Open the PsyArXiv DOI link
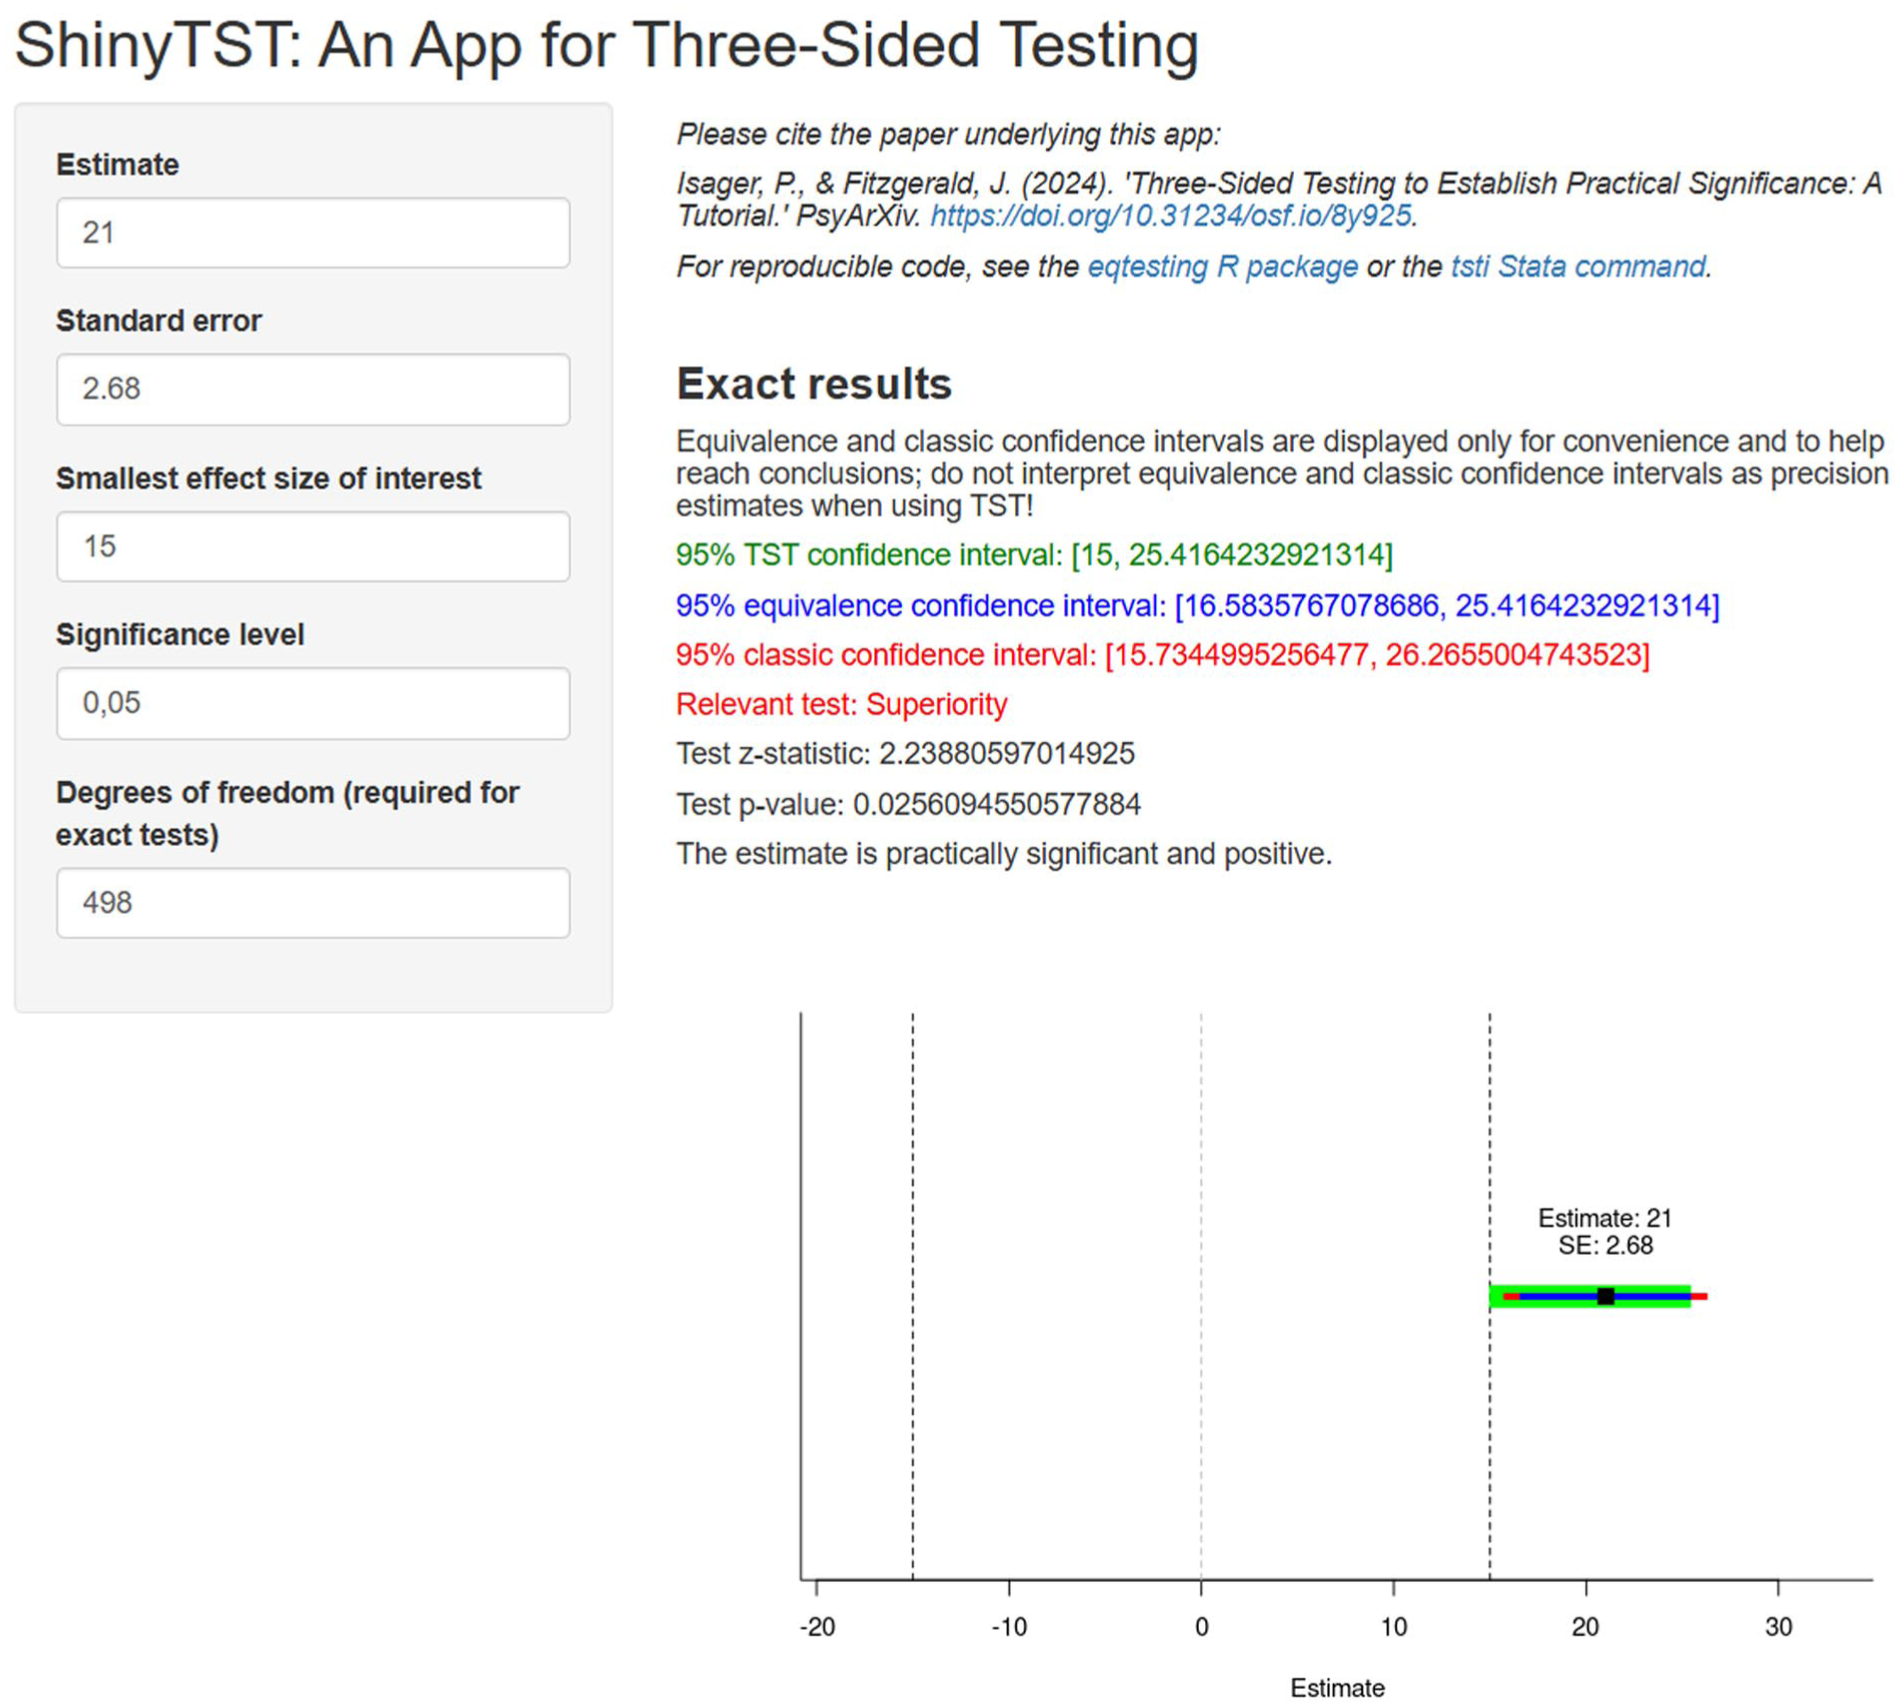1900x1707 pixels. 1171,216
